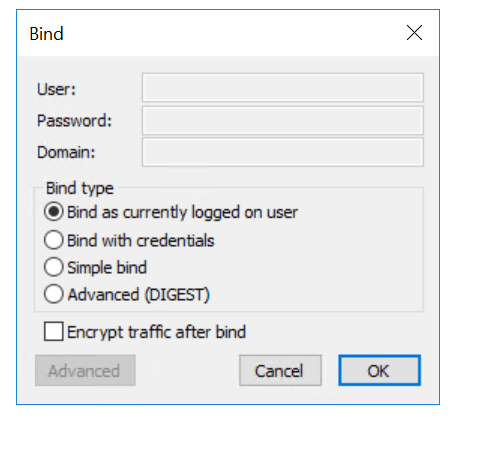Click the grayed-out Advanced button
This screenshot has height=456, width=494.
85,370
